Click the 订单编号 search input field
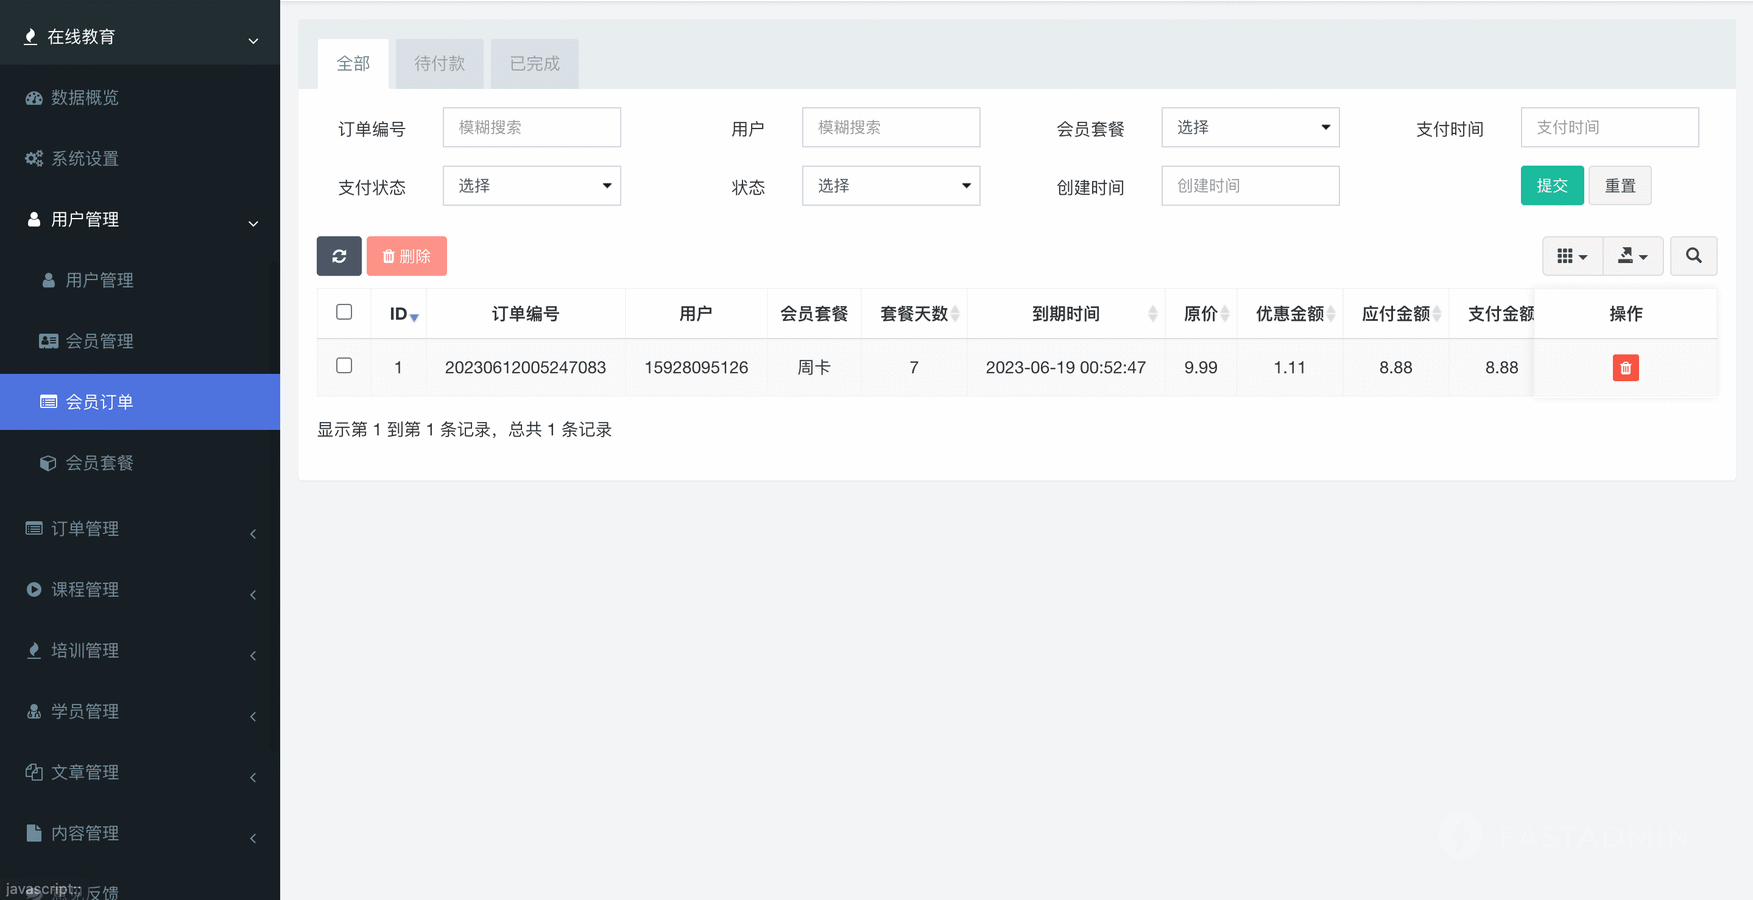The height and width of the screenshot is (900, 1753). 531,128
